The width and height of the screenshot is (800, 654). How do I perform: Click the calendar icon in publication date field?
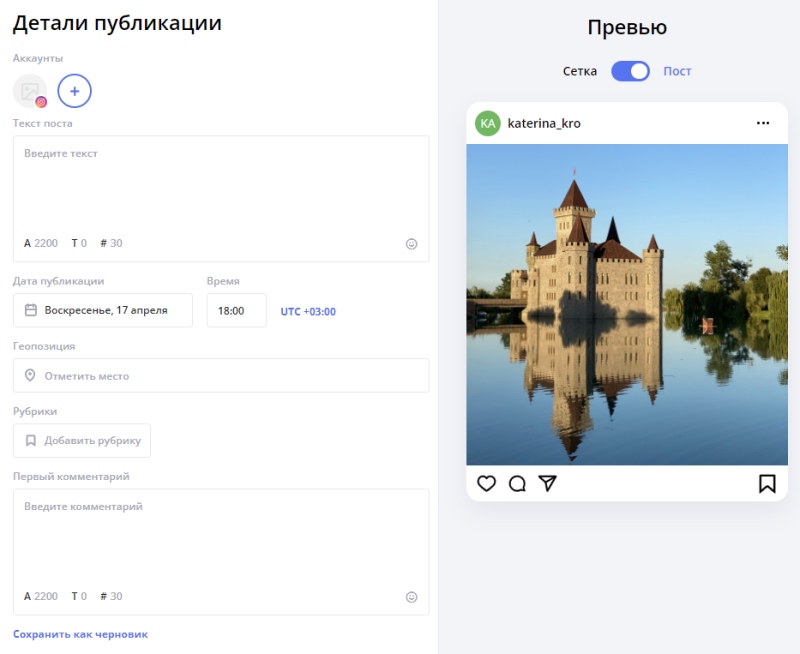coord(33,310)
